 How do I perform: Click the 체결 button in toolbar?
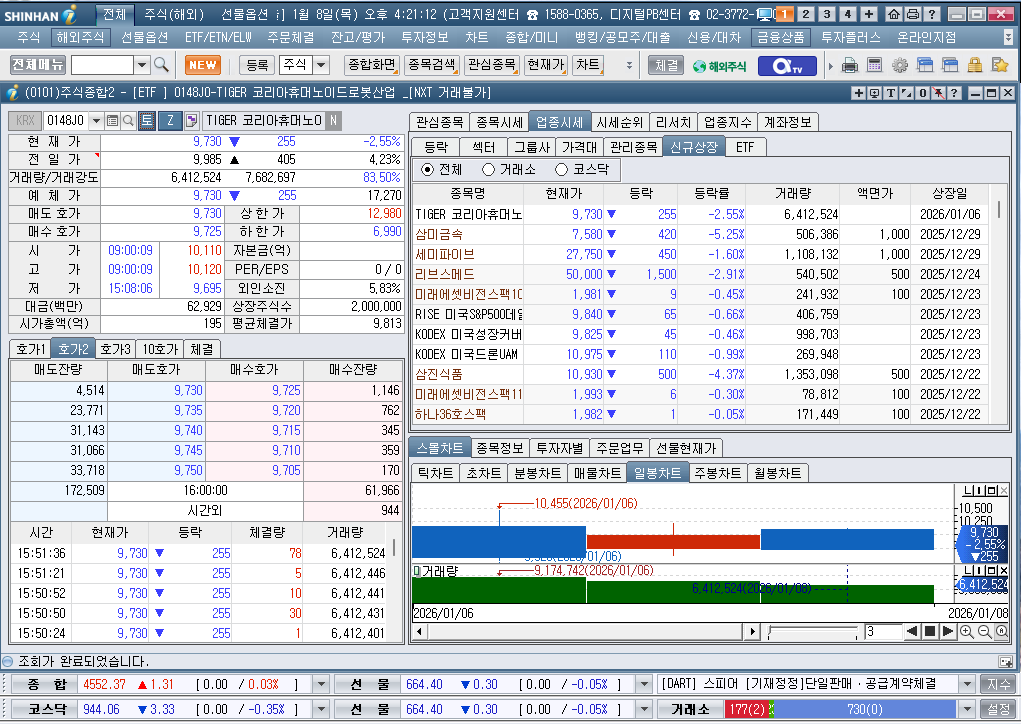click(665, 65)
